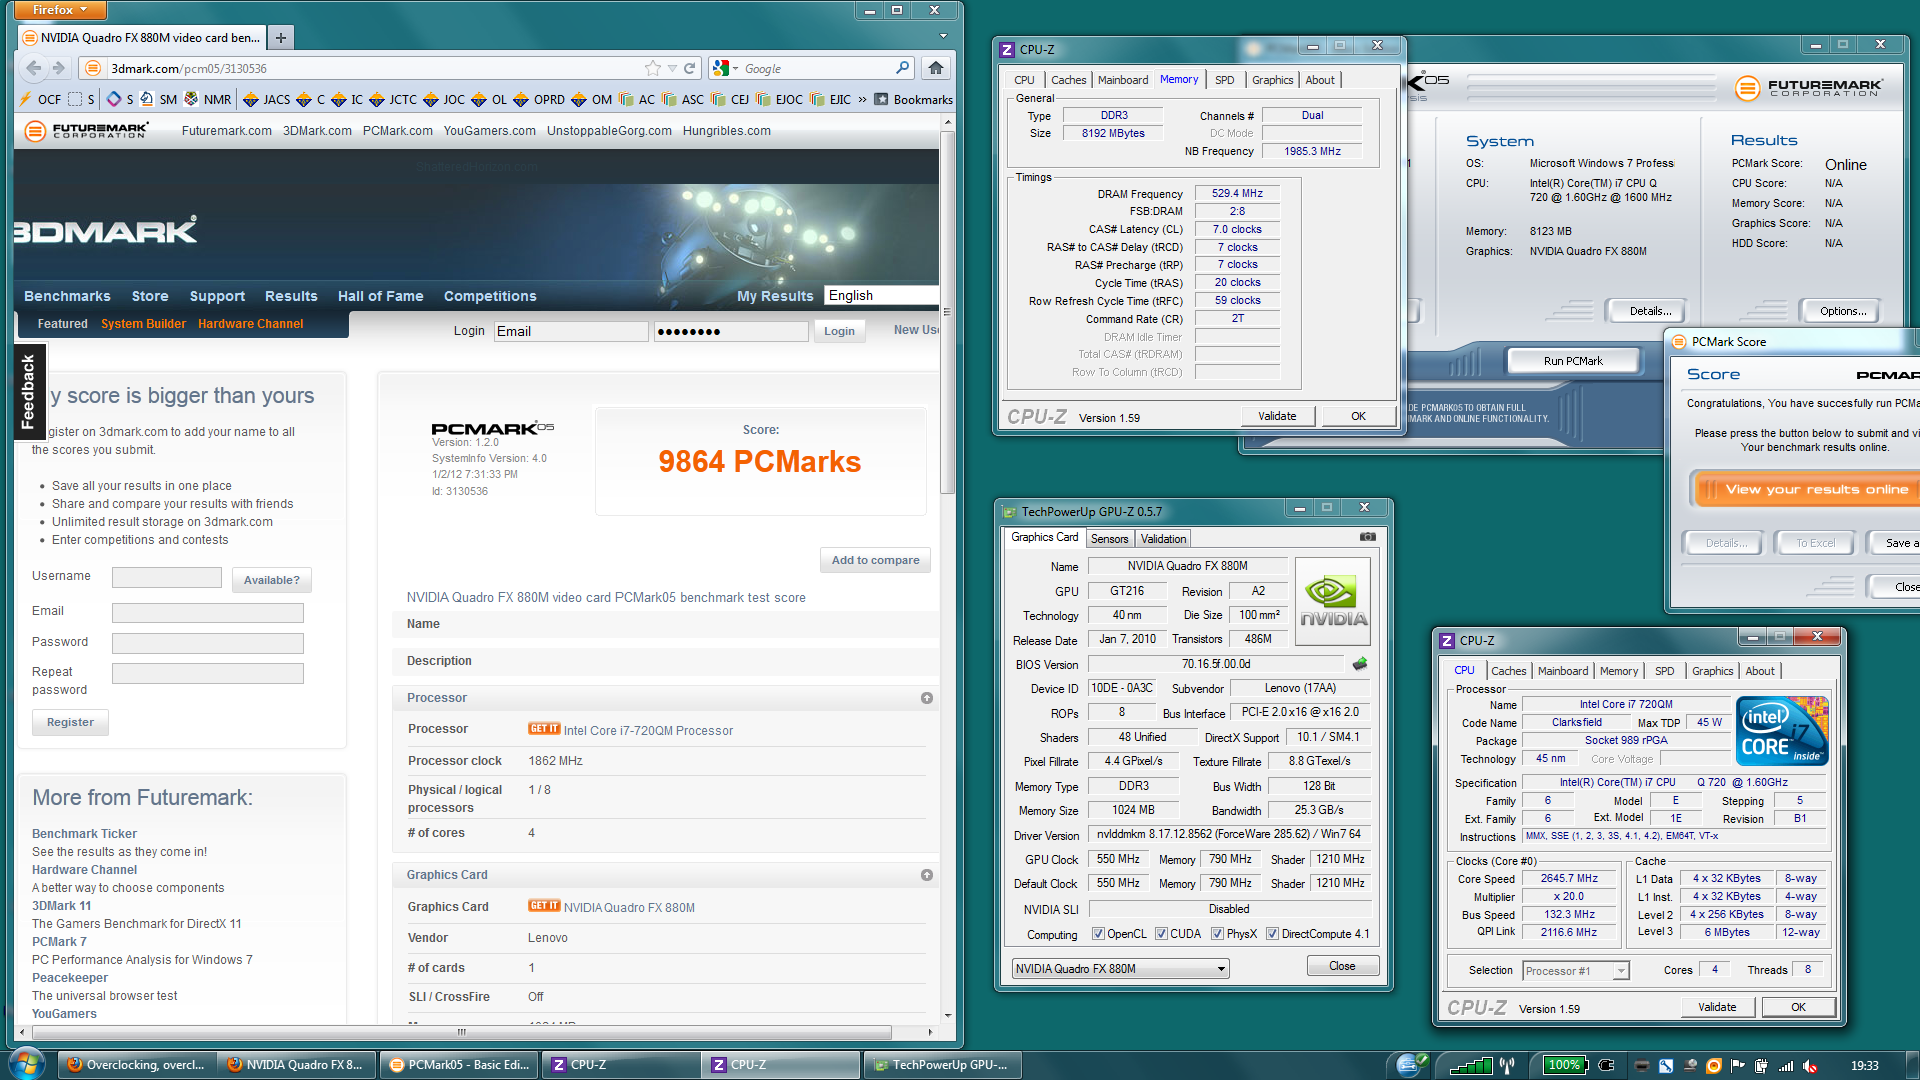Click the 100% battery indicator in taskbar

tap(1564, 1065)
